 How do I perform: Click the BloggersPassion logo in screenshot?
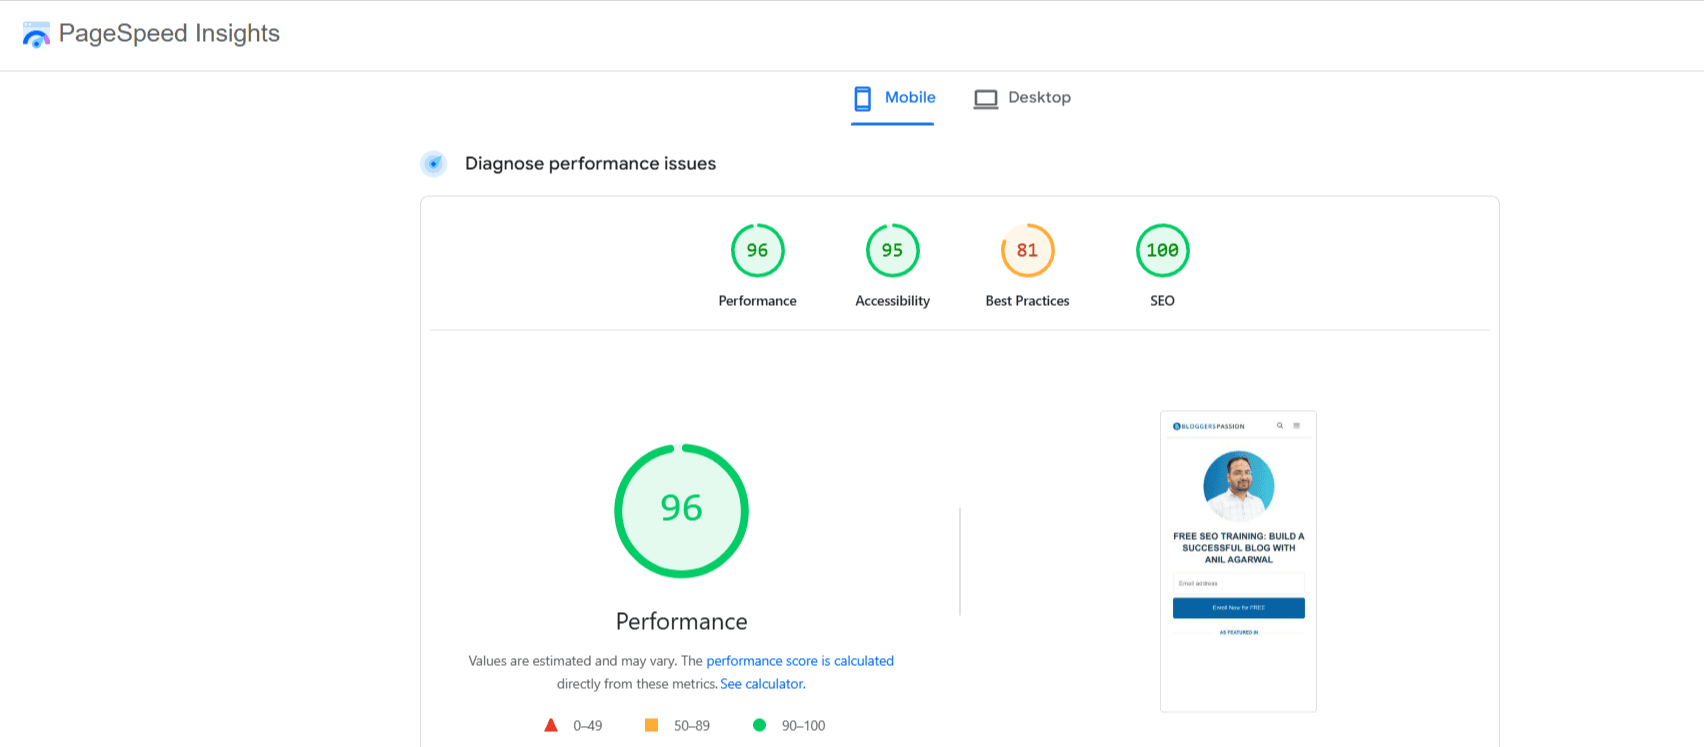click(x=1209, y=426)
